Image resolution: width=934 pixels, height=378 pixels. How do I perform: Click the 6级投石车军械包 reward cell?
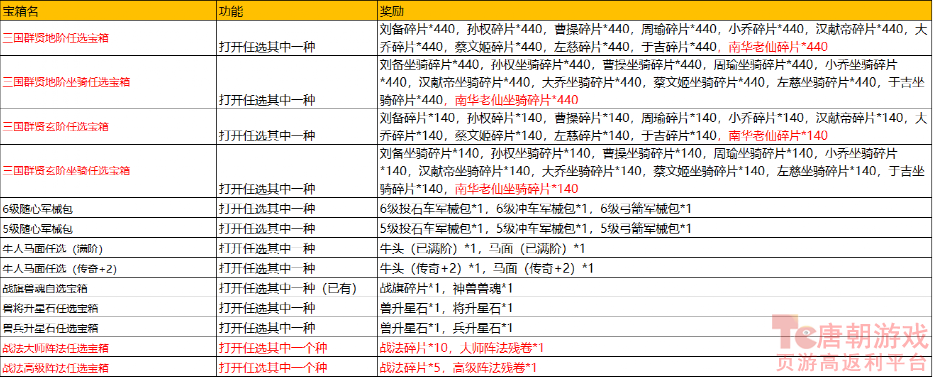654,208
